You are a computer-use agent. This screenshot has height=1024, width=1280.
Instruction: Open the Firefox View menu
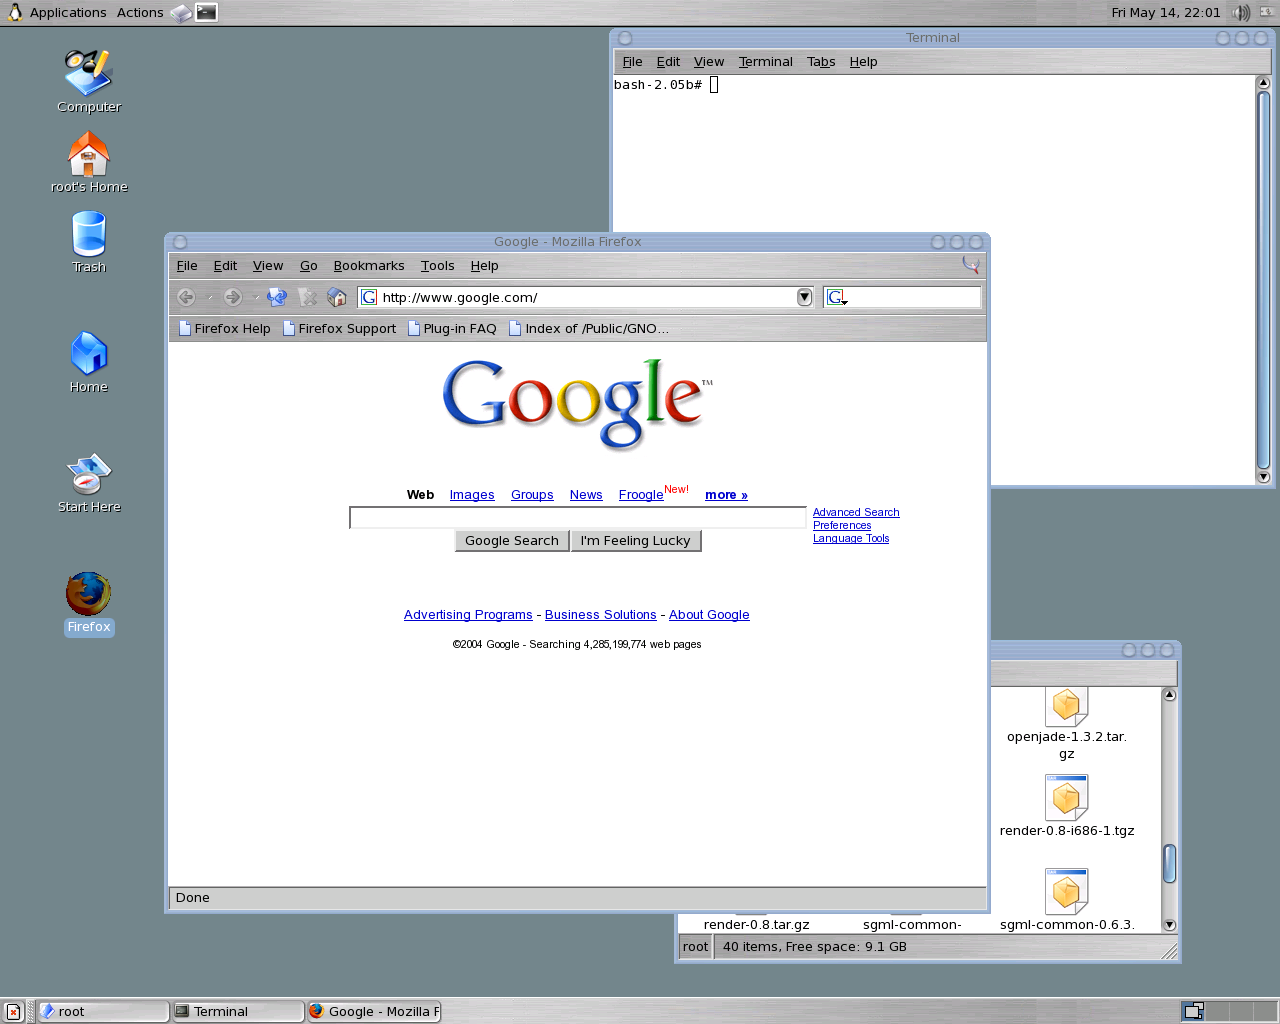pyautogui.click(x=268, y=266)
